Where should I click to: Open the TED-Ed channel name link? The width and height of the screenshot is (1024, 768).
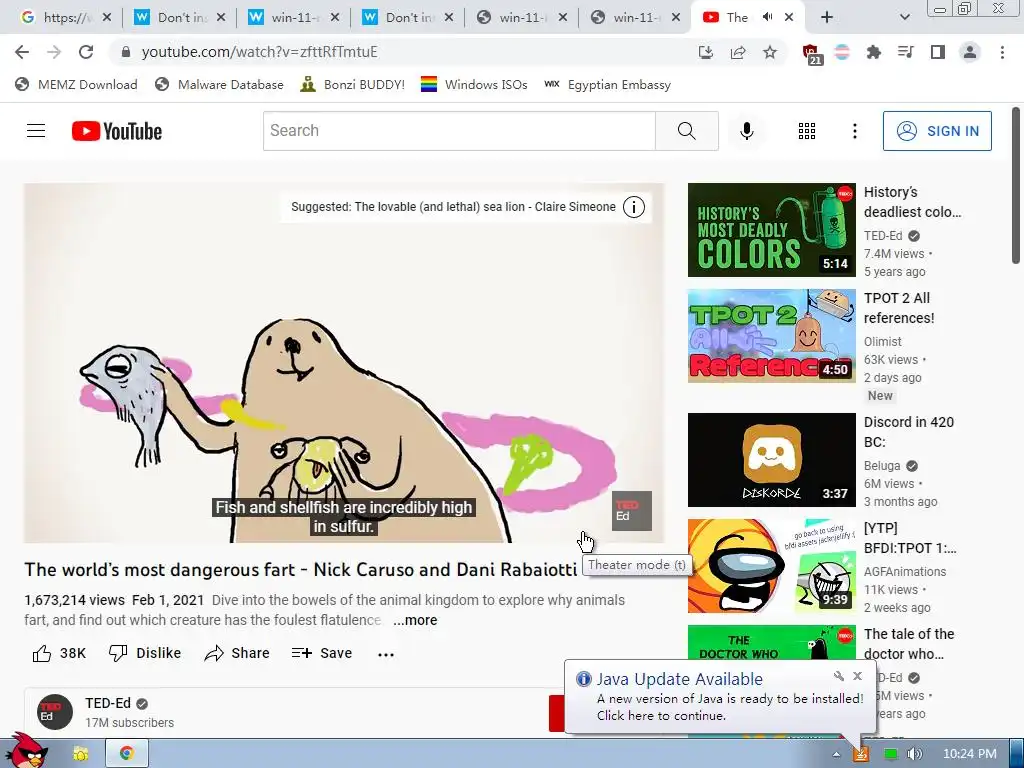pyautogui.click(x=108, y=703)
